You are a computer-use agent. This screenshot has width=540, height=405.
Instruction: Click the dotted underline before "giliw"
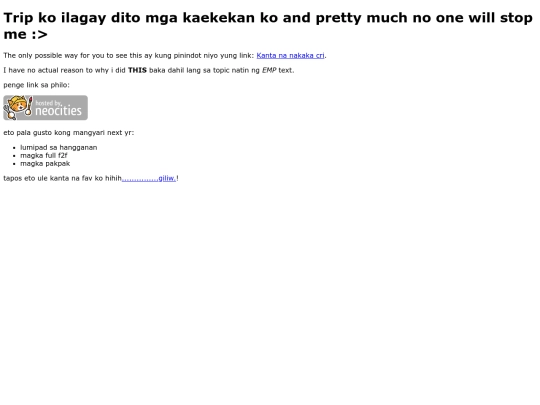pos(140,178)
